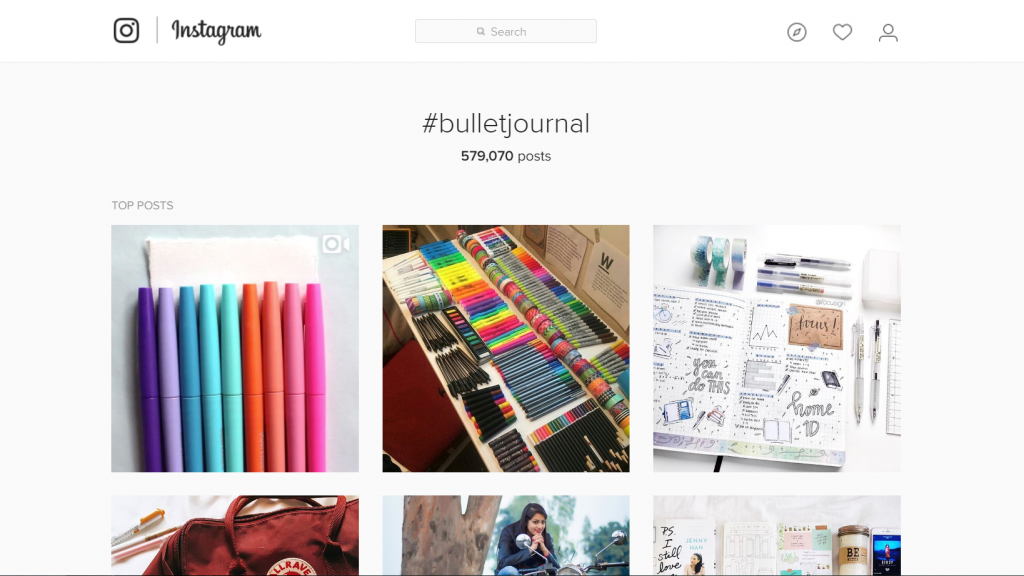Click the TOP POSTS section label
This screenshot has width=1024, height=576.
[142, 205]
